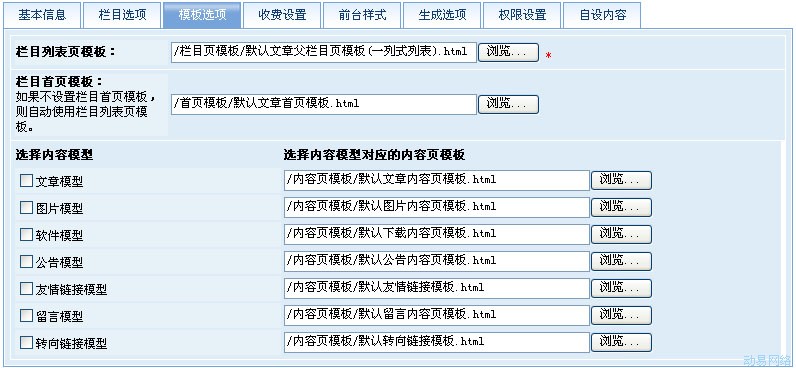Click the 默认公告内容页模板.html input field
Image resolution: width=796 pixels, height=368 pixels.
pyautogui.click(x=437, y=261)
